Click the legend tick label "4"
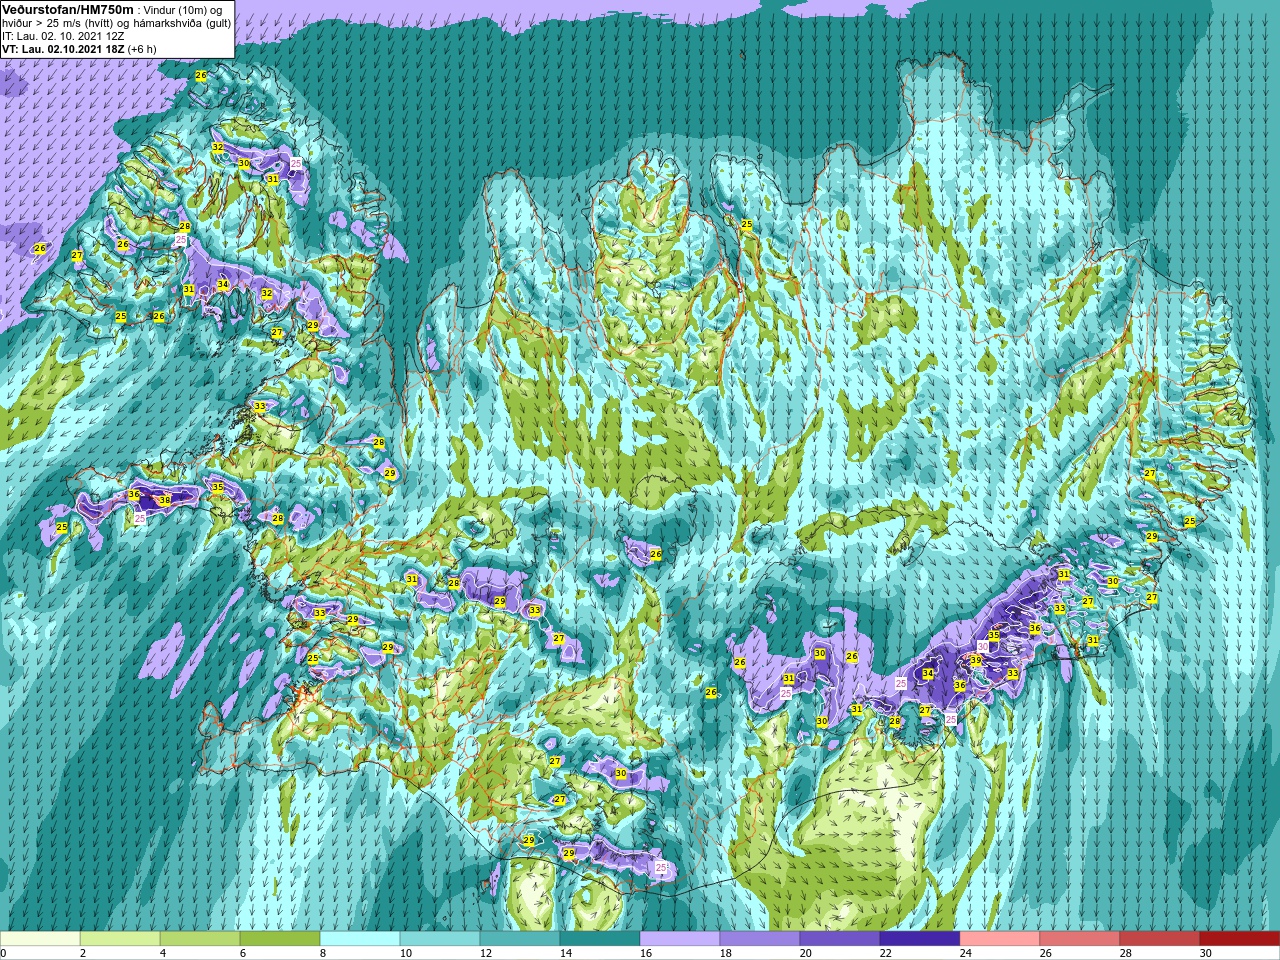Viewport: 1280px width, 960px height. (163, 953)
